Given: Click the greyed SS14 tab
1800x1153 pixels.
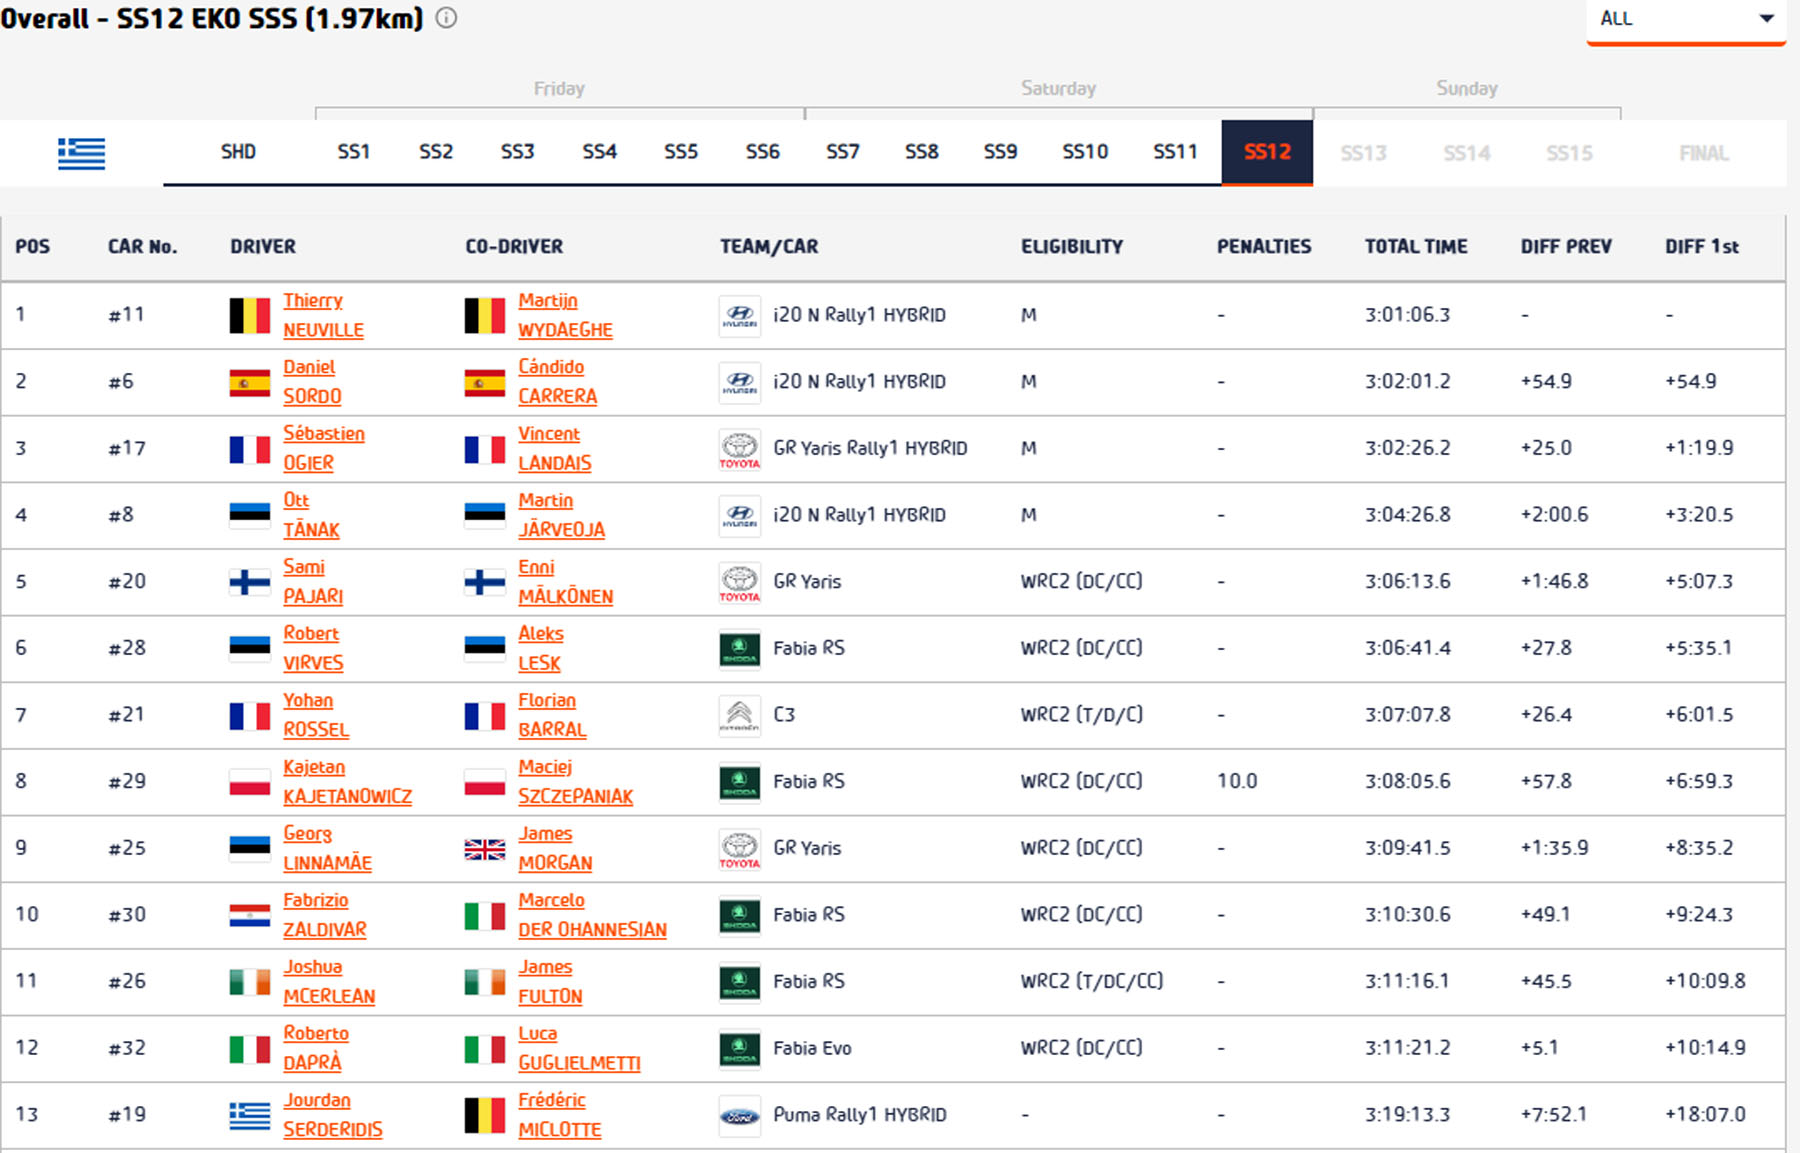Looking at the screenshot, I should click(1467, 153).
